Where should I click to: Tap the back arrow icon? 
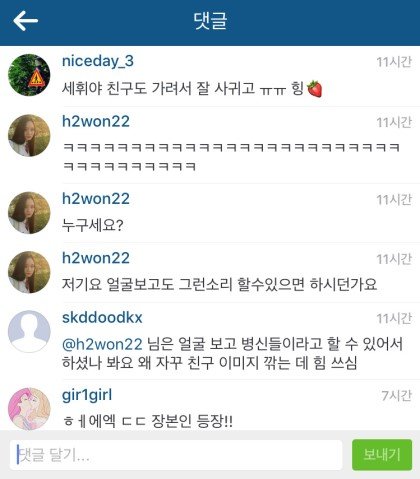pyautogui.click(x=25, y=21)
